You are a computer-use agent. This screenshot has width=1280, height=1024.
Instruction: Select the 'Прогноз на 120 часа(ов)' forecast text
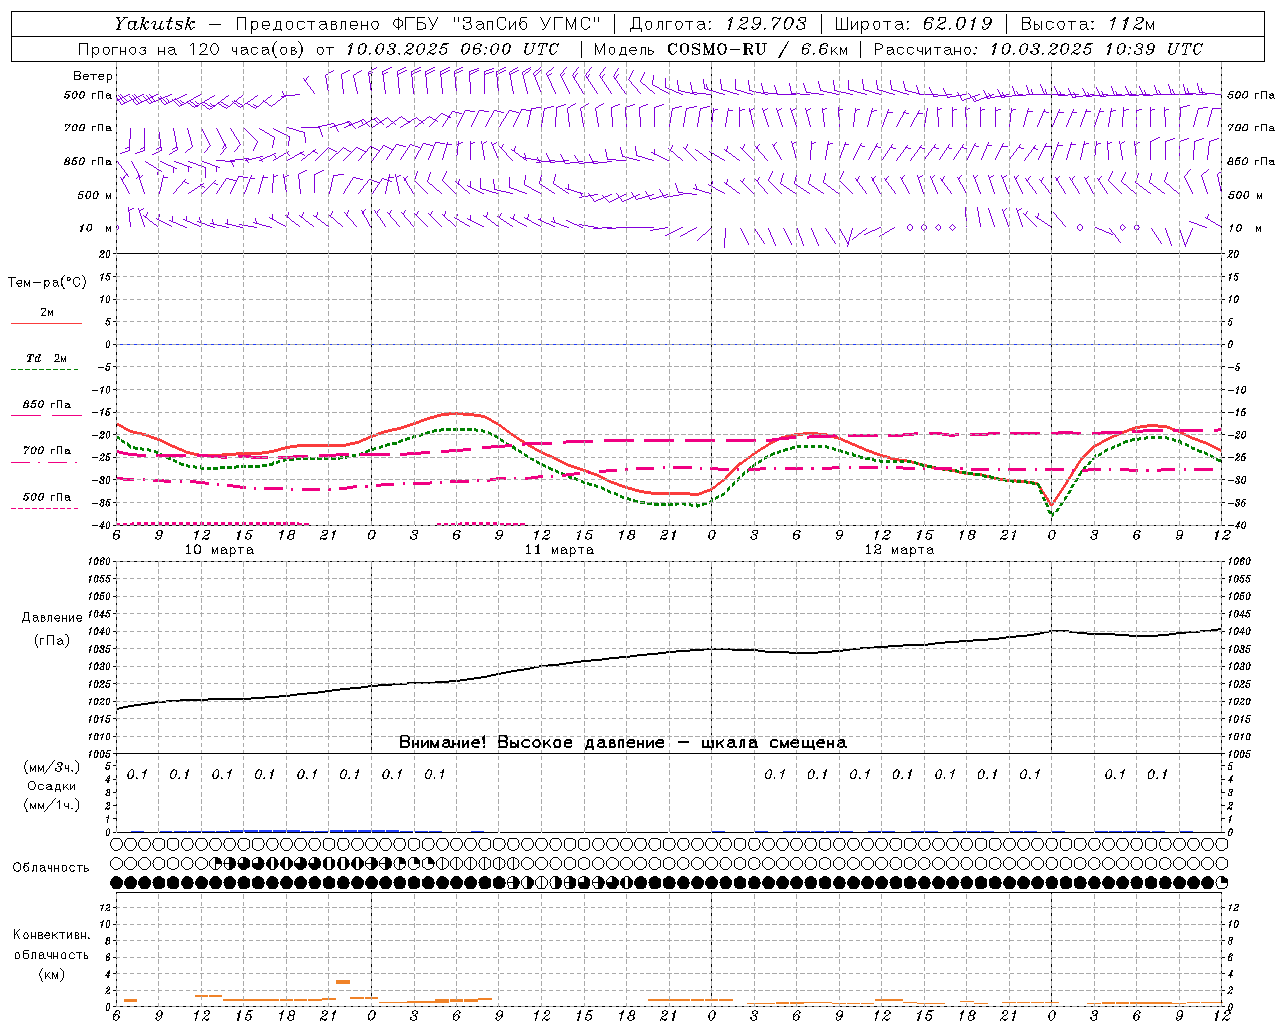pos(192,49)
